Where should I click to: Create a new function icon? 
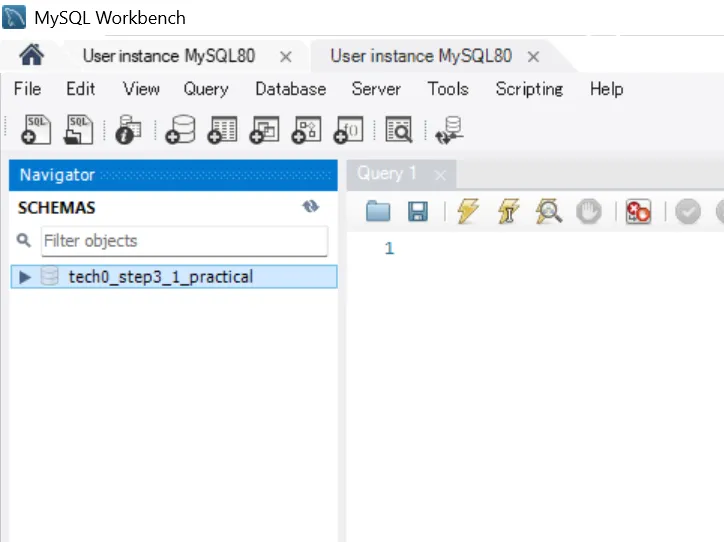tap(348, 130)
